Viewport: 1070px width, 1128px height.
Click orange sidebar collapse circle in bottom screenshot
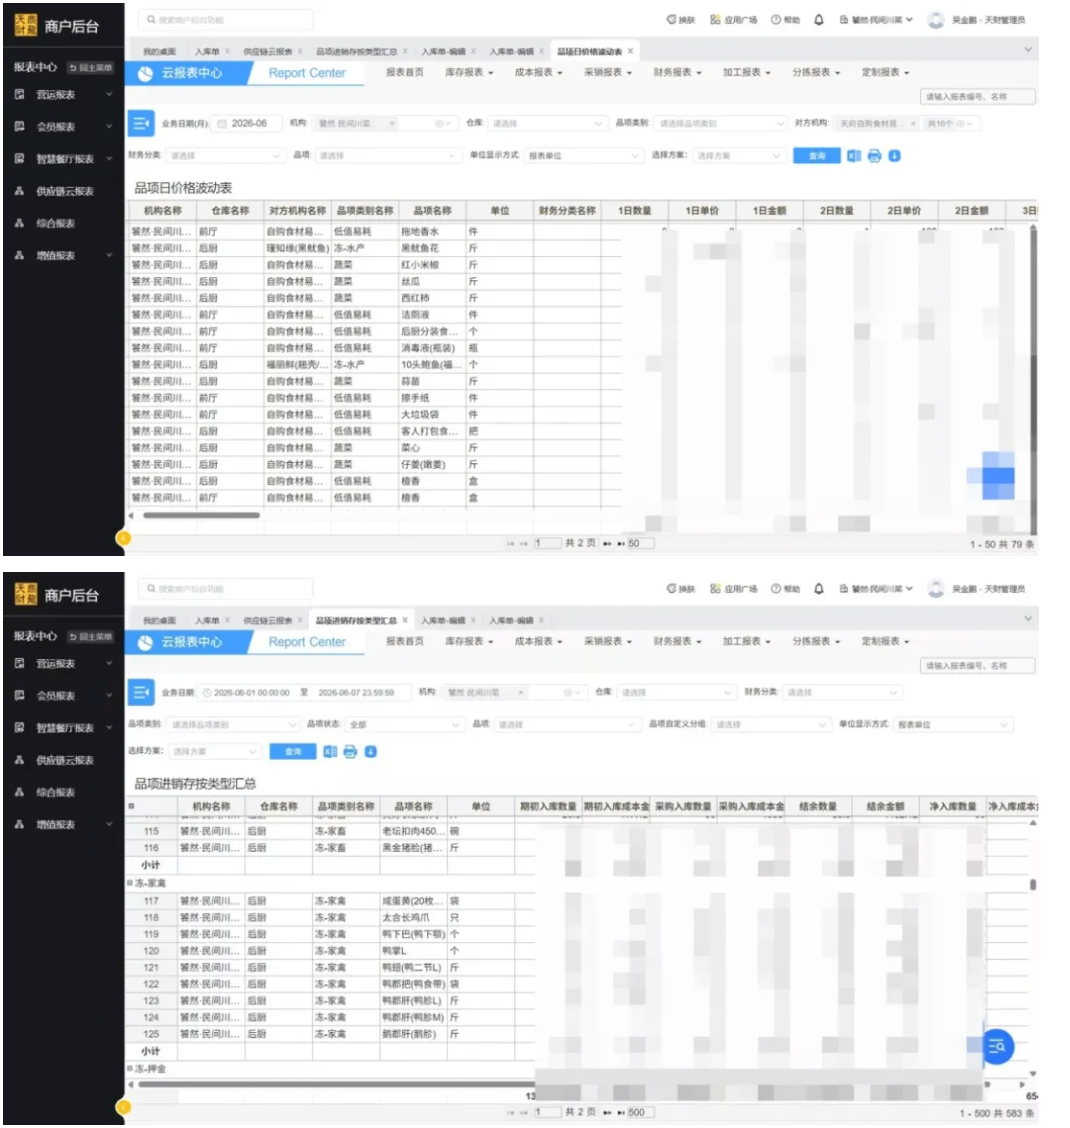click(124, 1107)
